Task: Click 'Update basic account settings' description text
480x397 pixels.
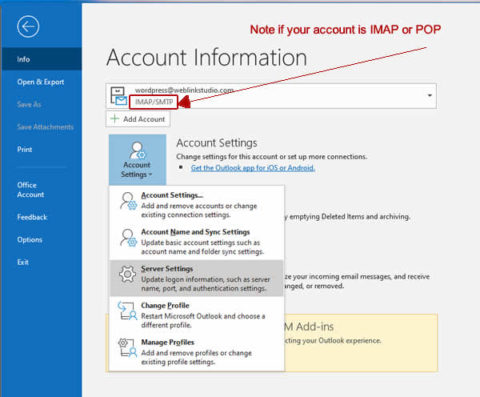Action: (x=202, y=247)
